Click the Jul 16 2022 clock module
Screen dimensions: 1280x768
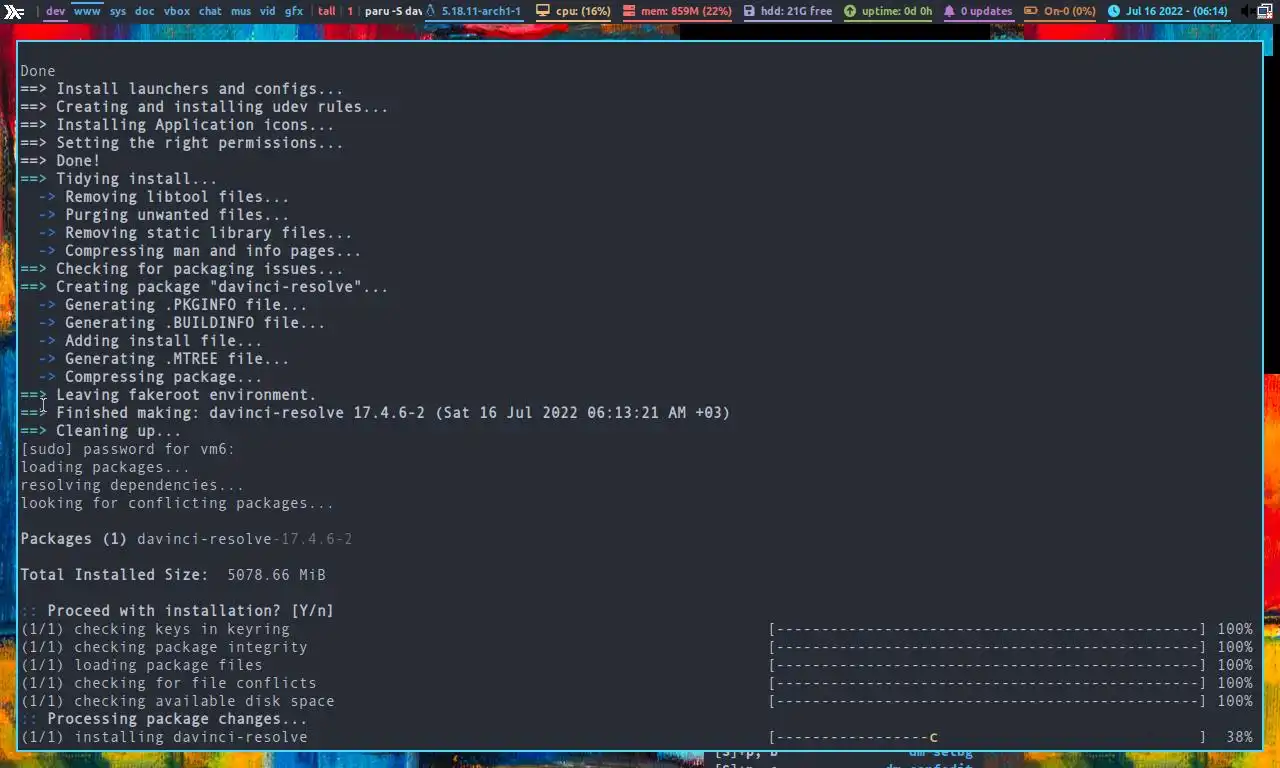[1168, 12]
